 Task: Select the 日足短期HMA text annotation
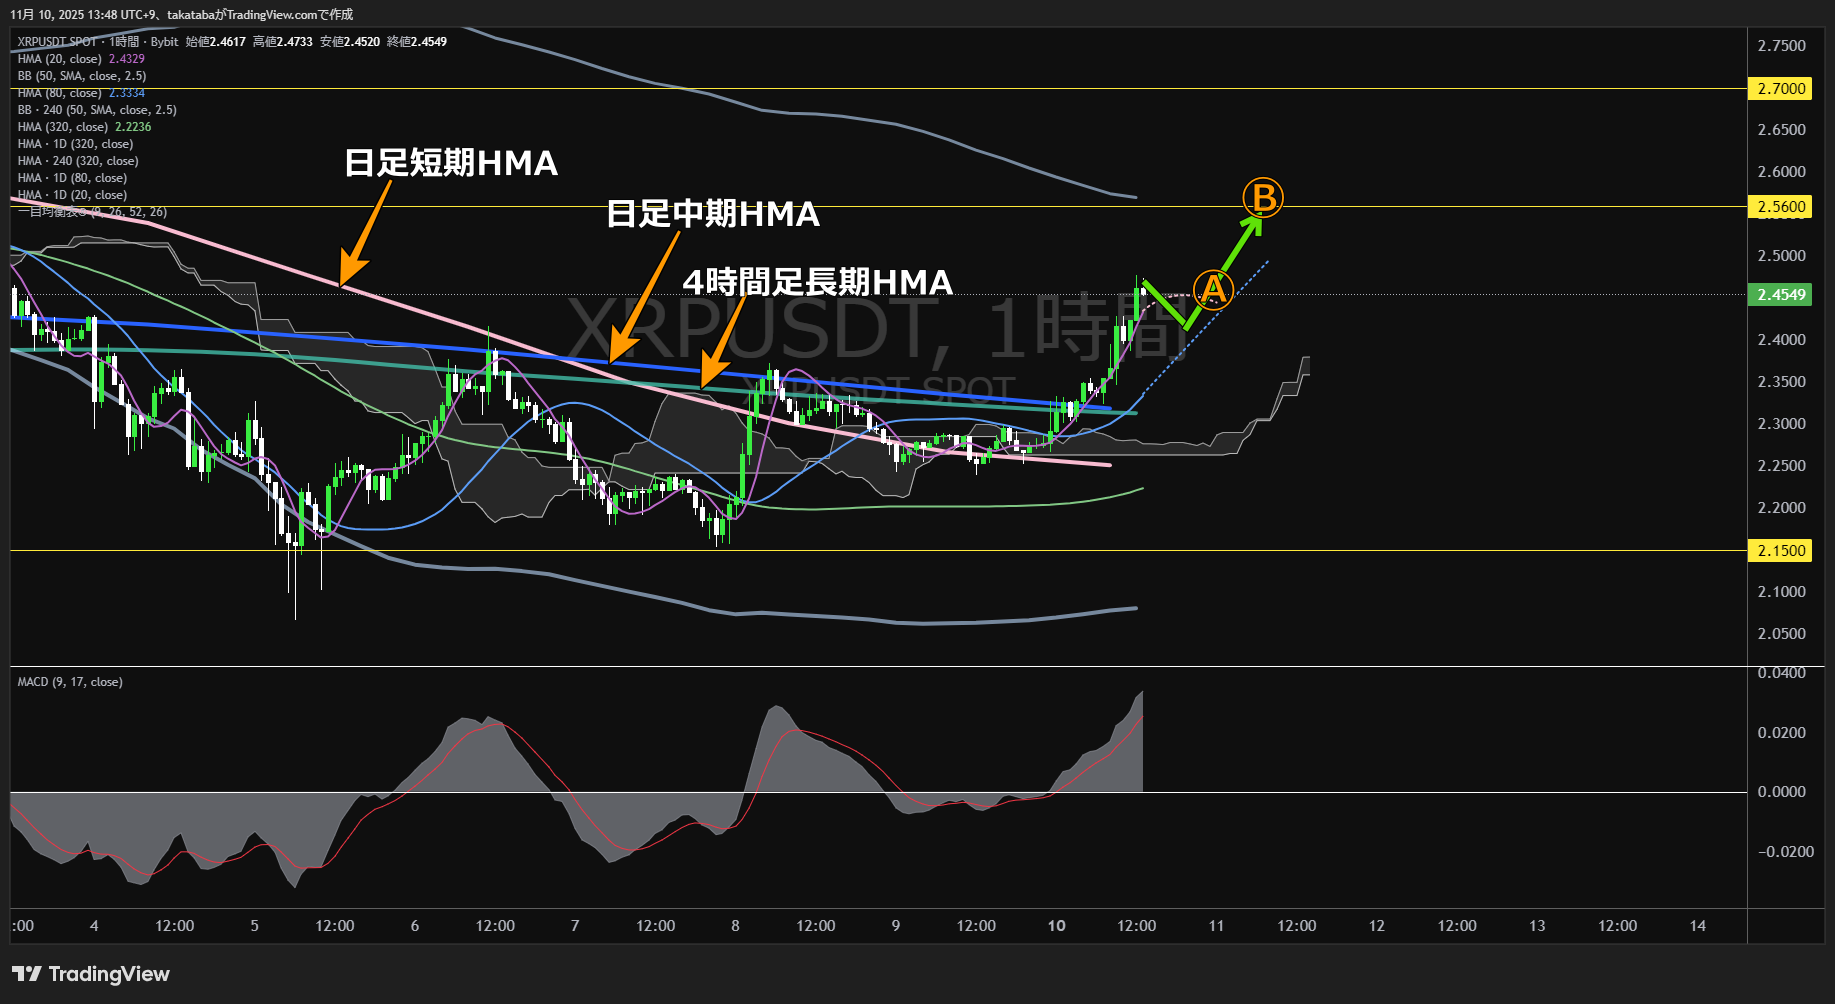(x=451, y=163)
